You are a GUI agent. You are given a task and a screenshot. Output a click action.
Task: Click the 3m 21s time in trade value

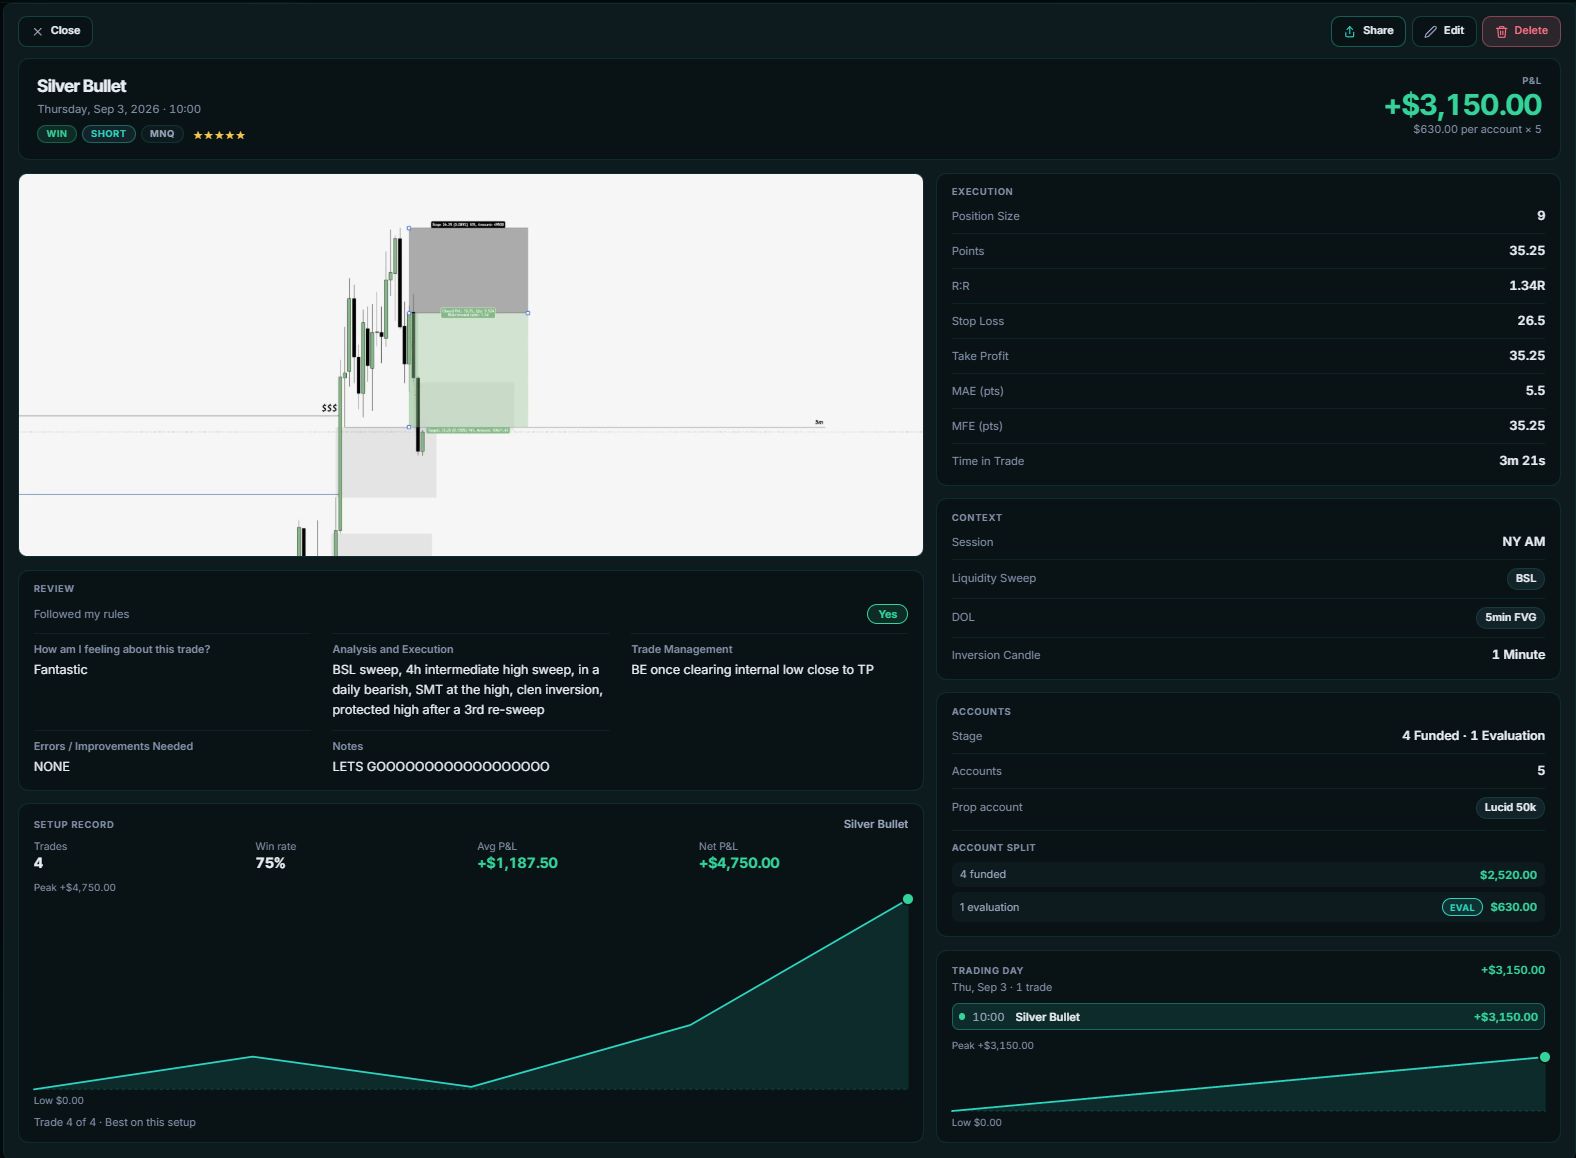1522,461
